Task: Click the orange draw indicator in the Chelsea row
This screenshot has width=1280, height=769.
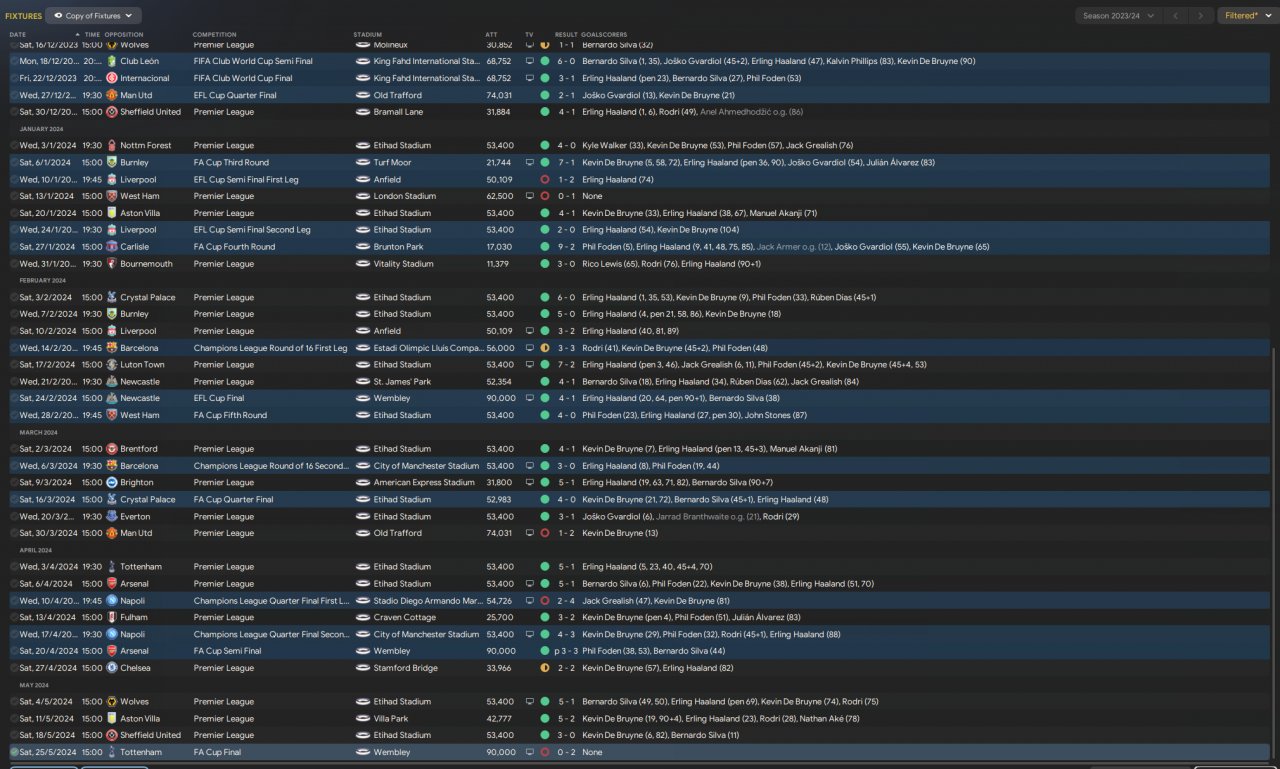Action: click(x=545, y=668)
